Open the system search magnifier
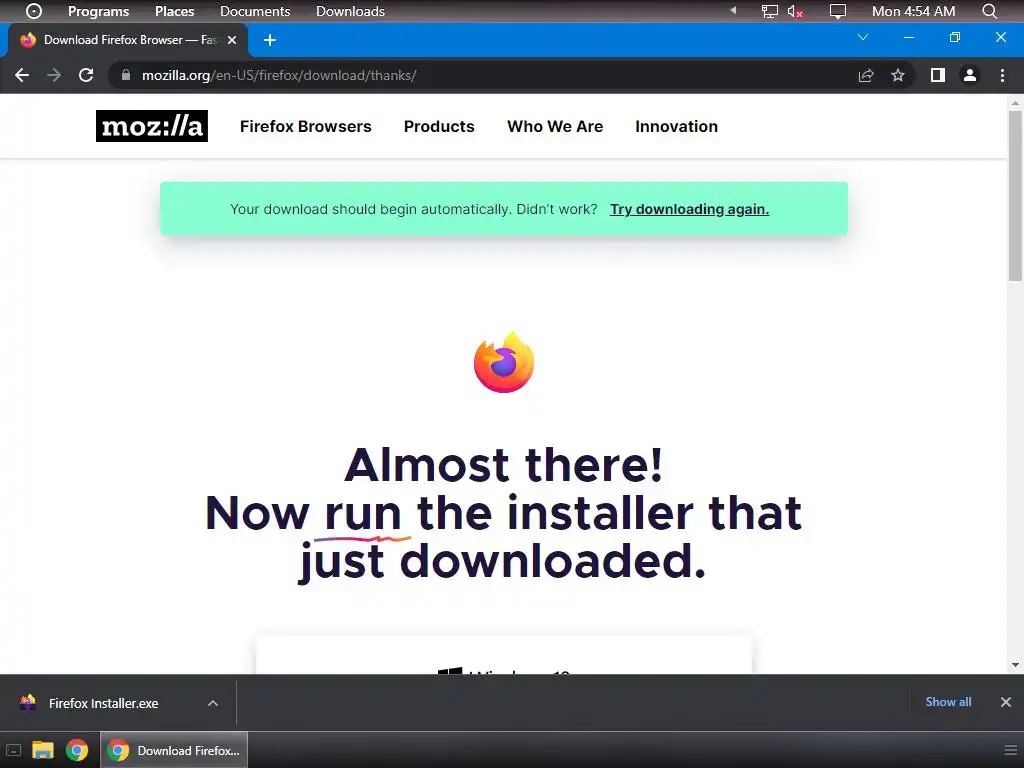 (989, 11)
